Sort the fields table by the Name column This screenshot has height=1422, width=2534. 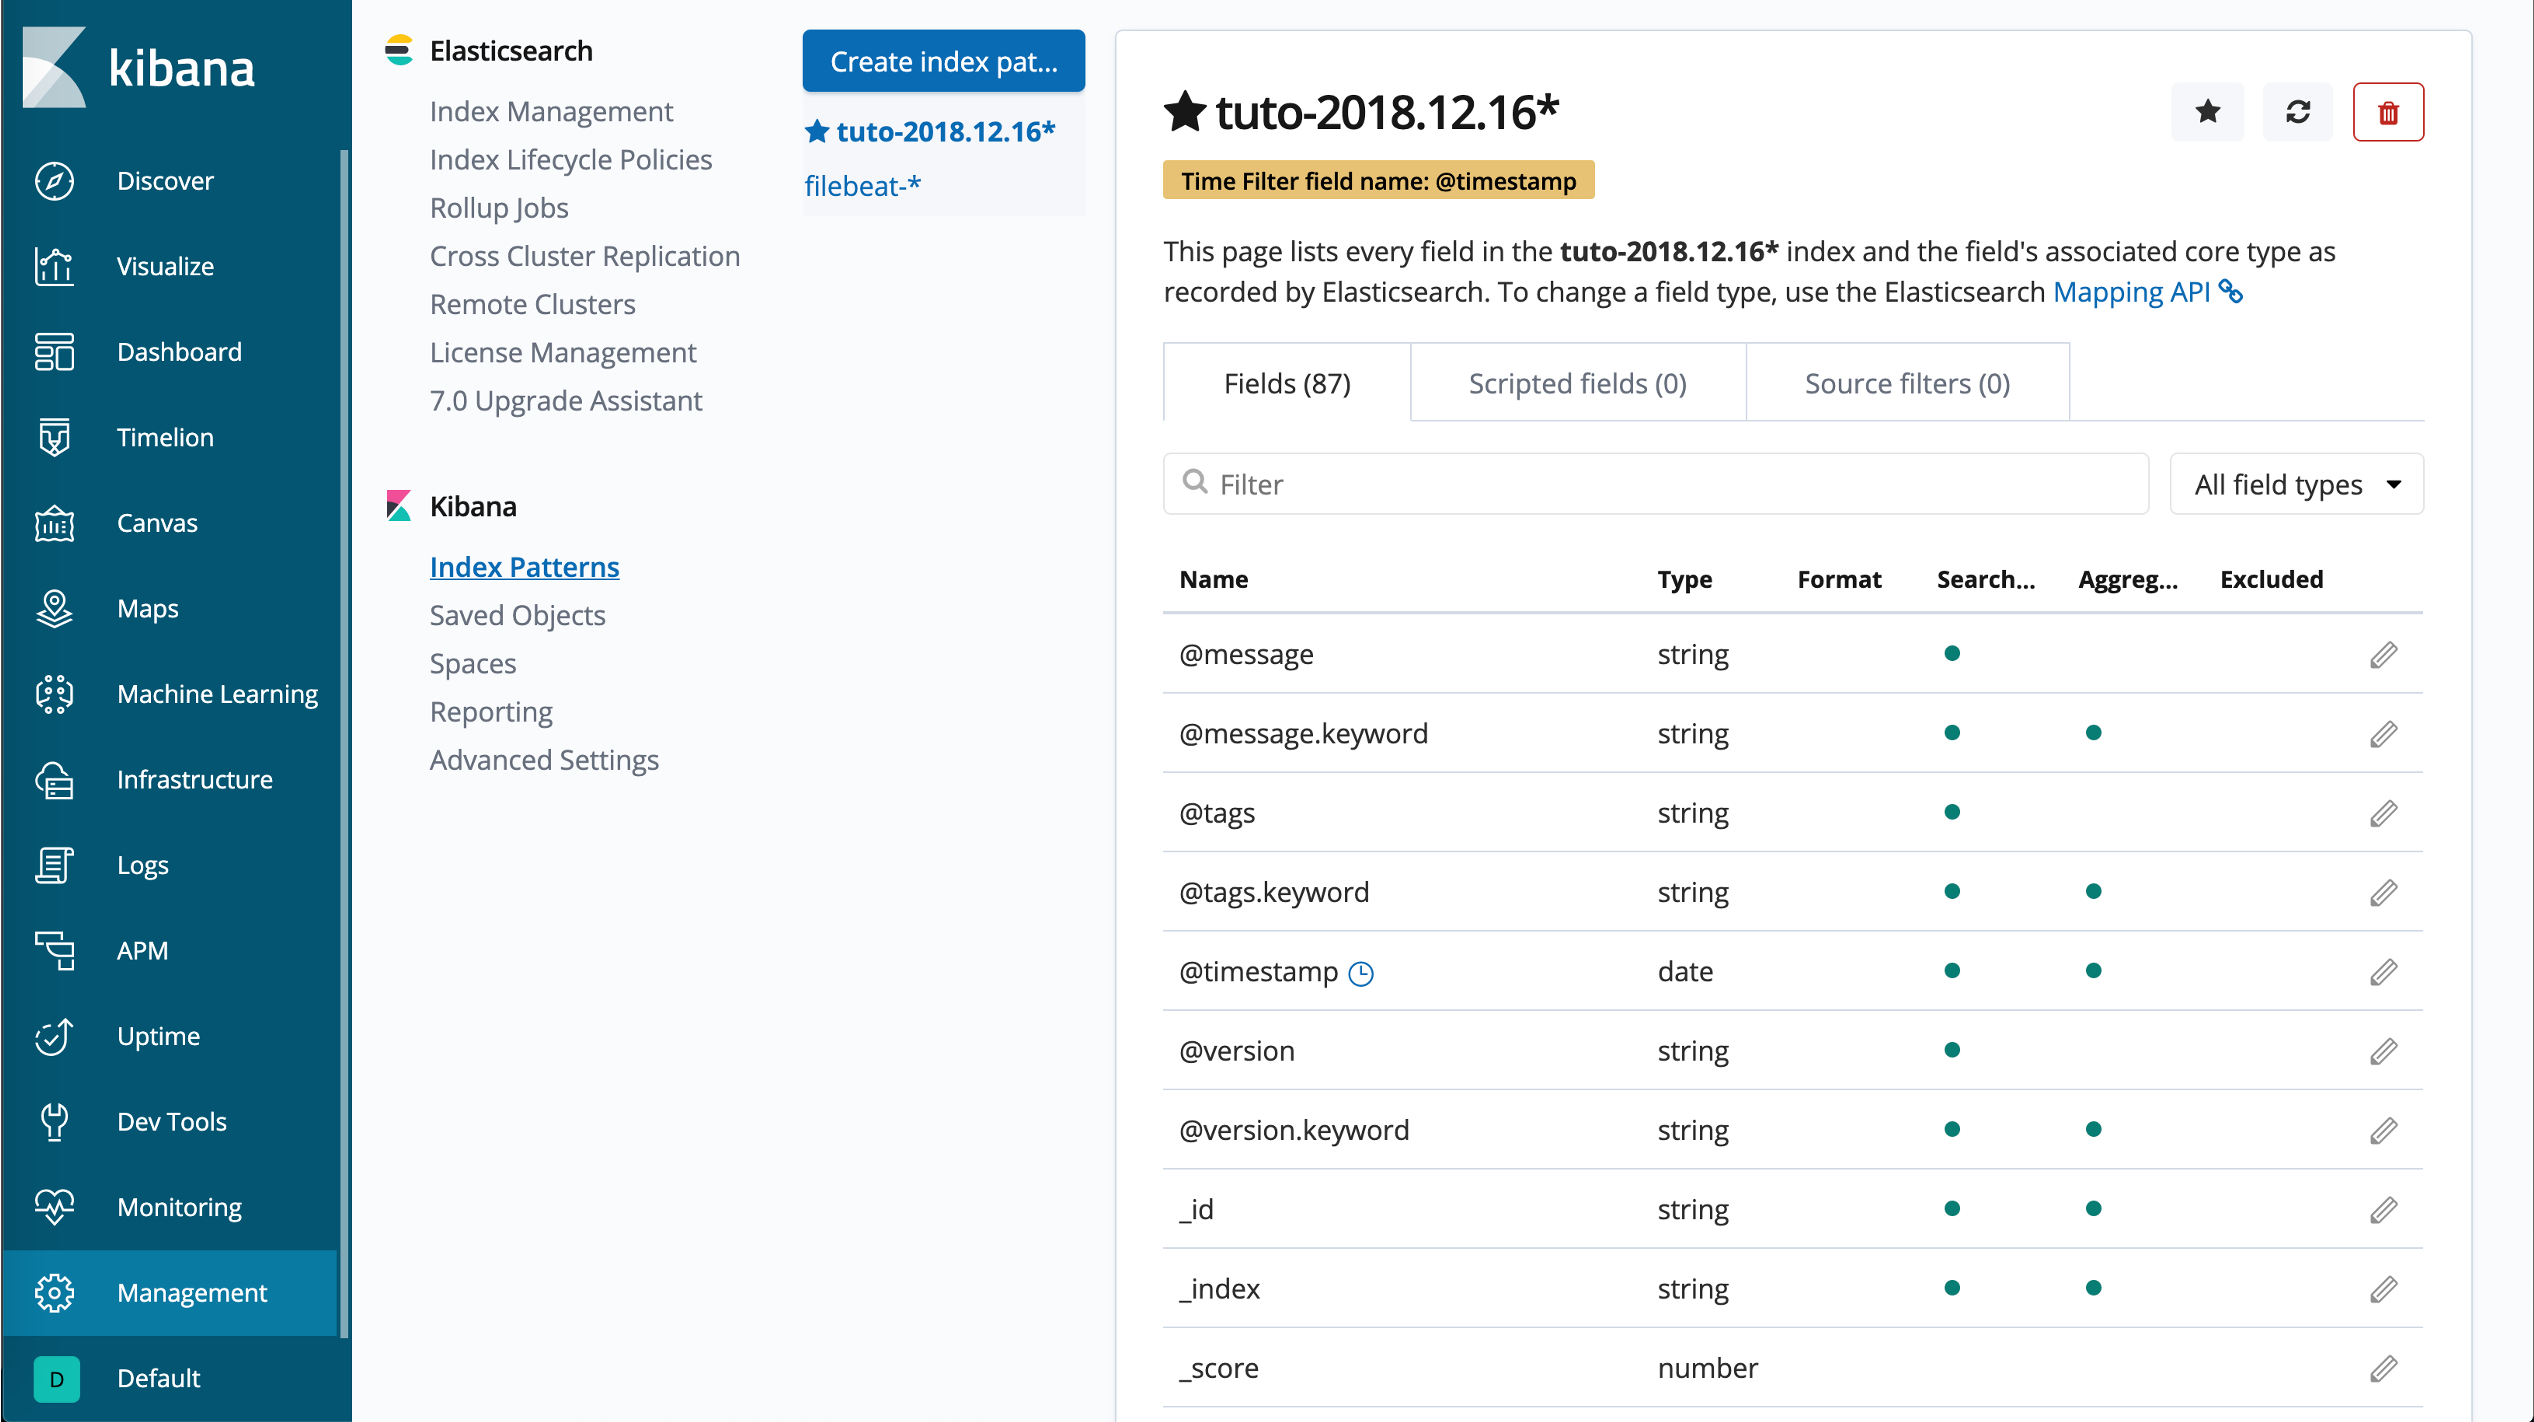click(1213, 579)
